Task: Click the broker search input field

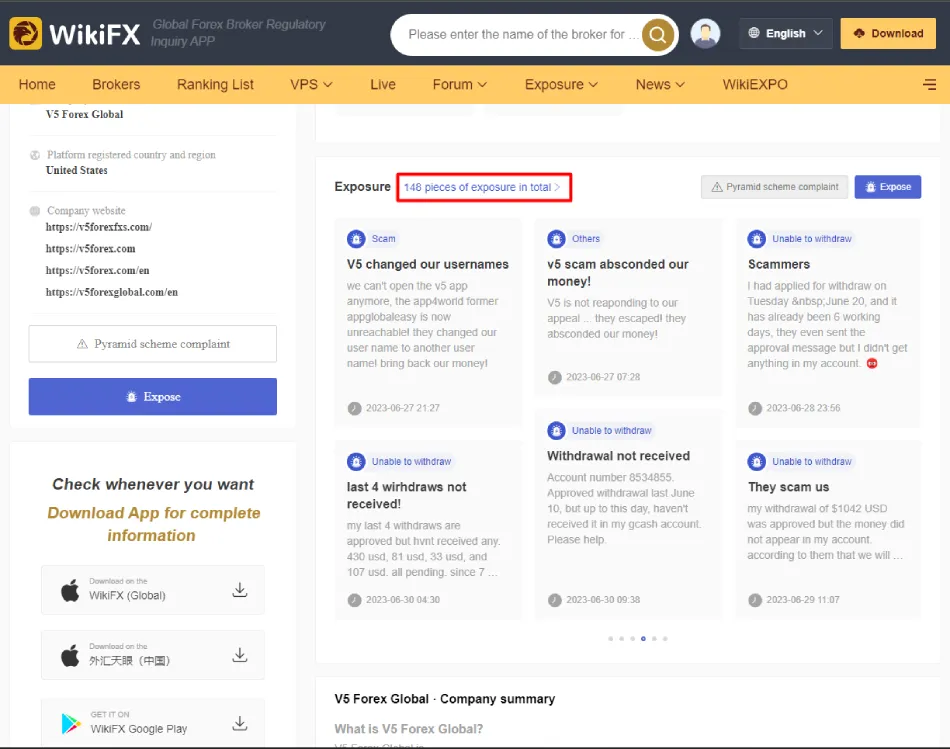Action: click(x=522, y=35)
